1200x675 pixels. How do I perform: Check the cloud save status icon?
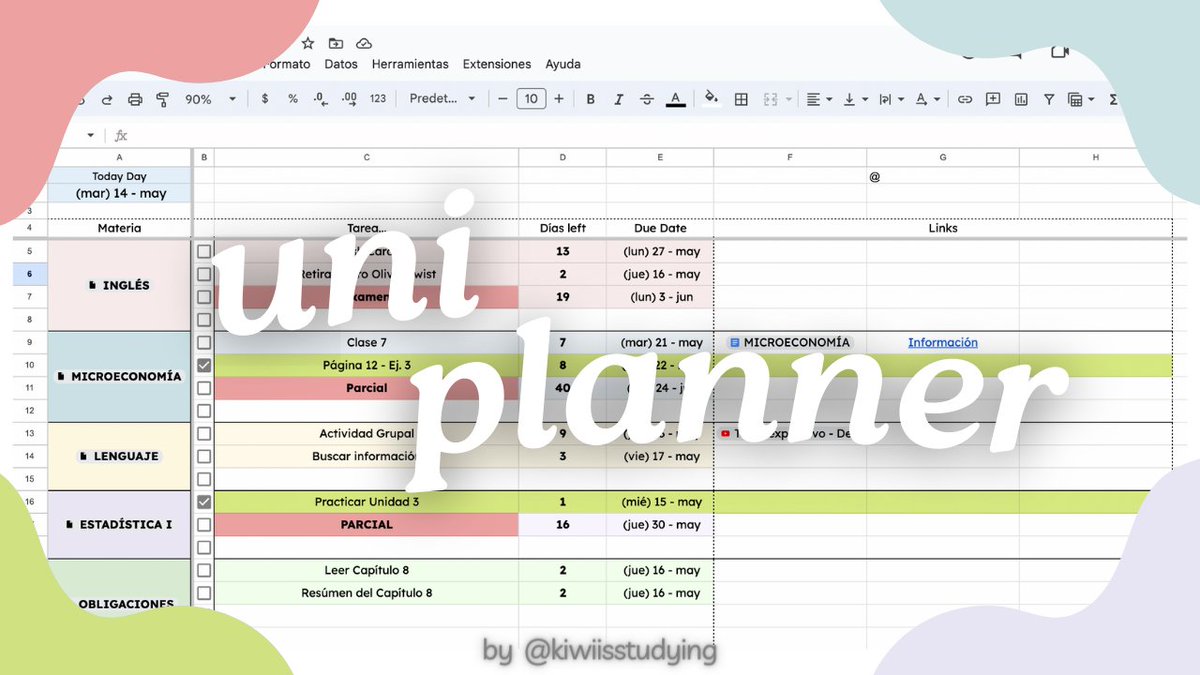364,43
